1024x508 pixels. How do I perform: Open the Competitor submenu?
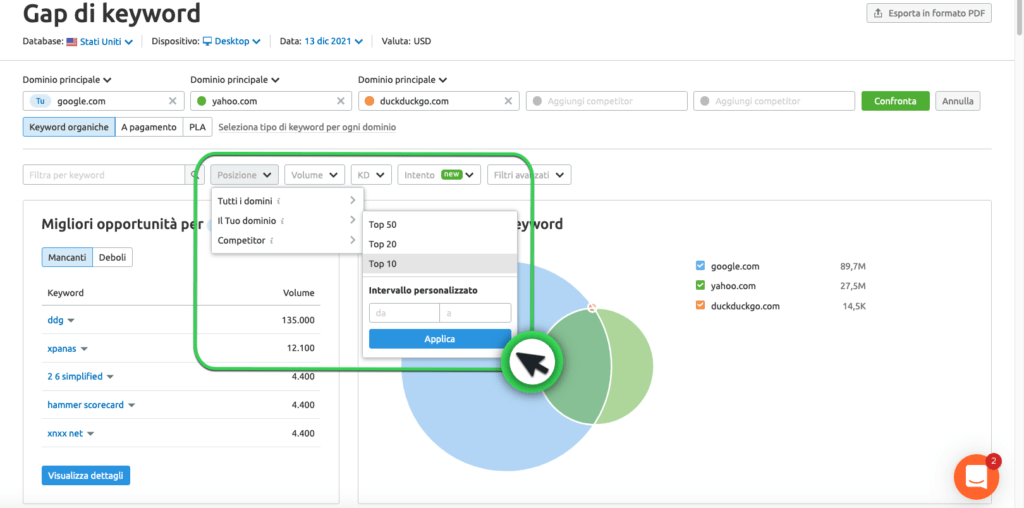(x=287, y=241)
